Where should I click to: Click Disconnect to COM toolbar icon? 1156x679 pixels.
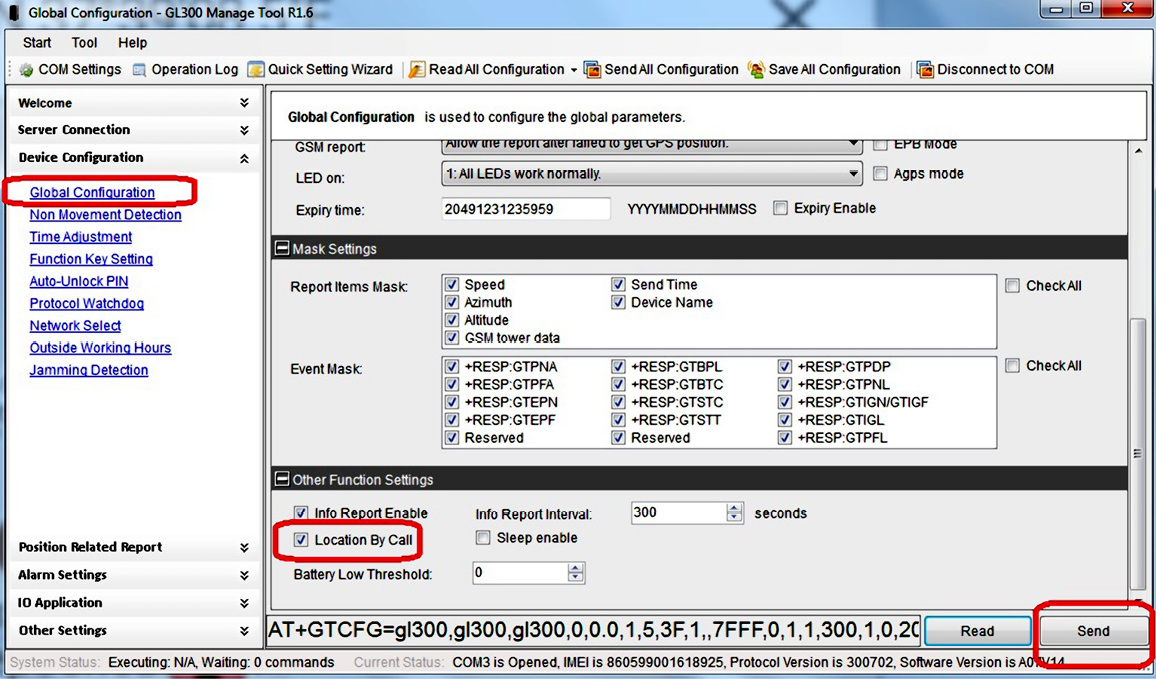tap(925, 69)
